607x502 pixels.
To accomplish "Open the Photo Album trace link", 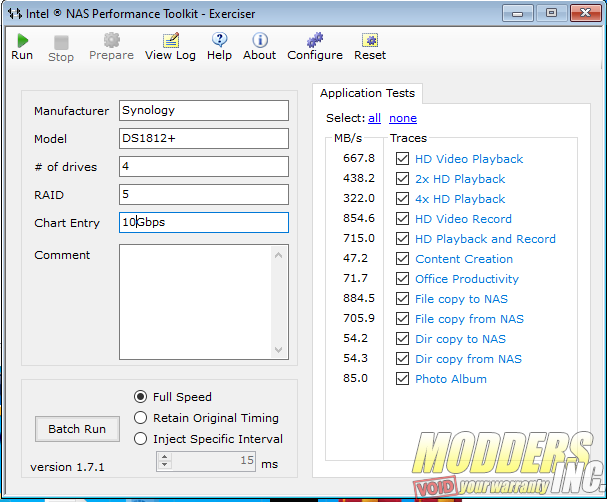I will tap(451, 379).
